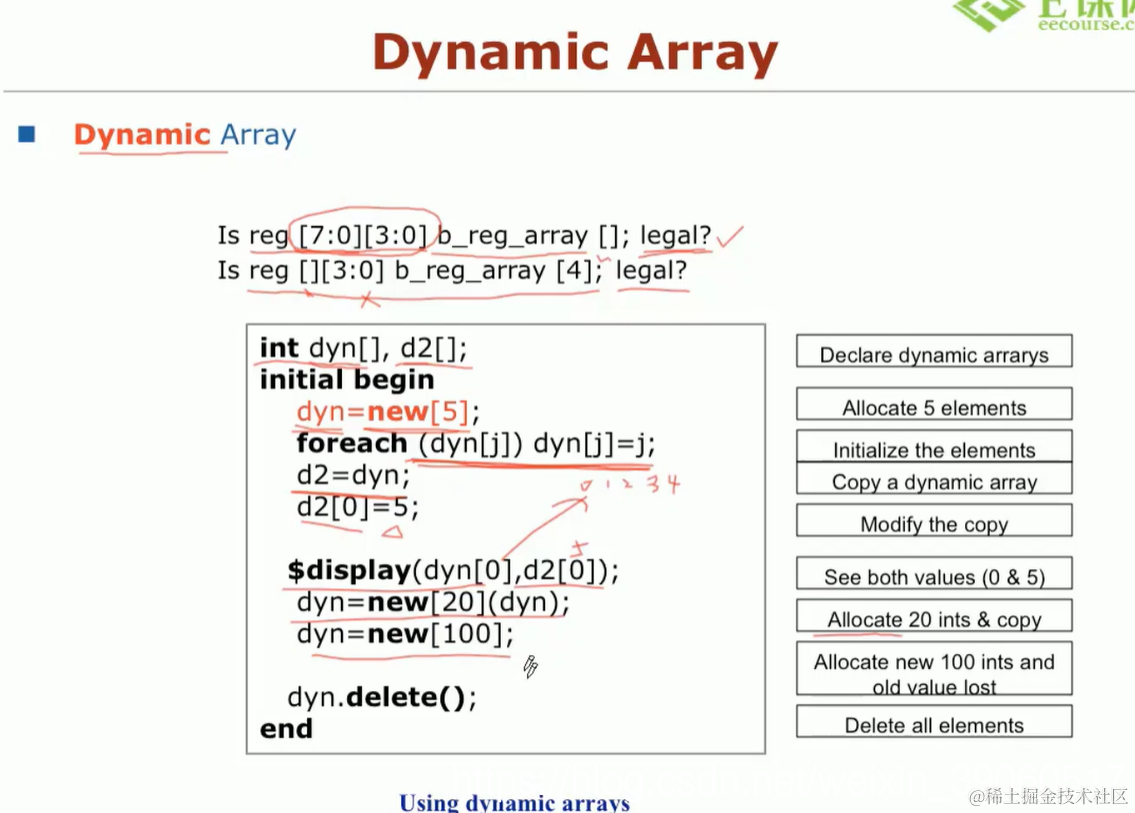Click code line 'd2[0]=5;'
This screenshot has height=813, width=1135.
pyautogui.click(x=358, y=506)
